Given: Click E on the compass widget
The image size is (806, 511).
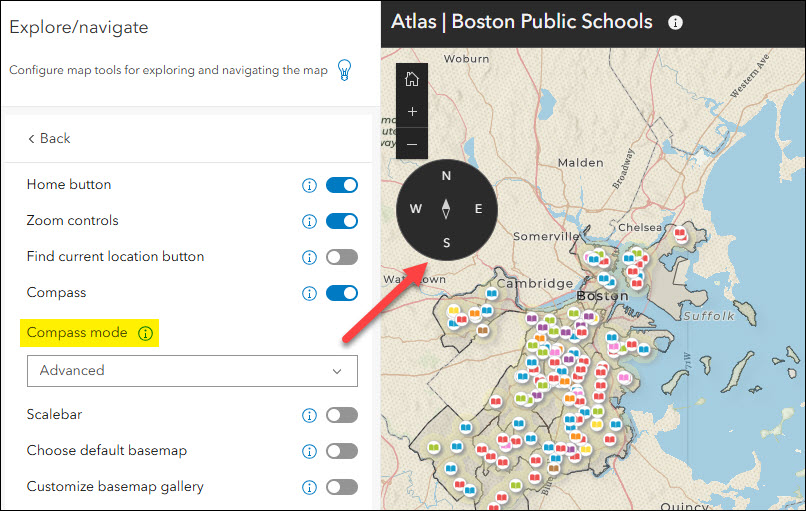Looking at the screenshot, I should click(479, 209).
